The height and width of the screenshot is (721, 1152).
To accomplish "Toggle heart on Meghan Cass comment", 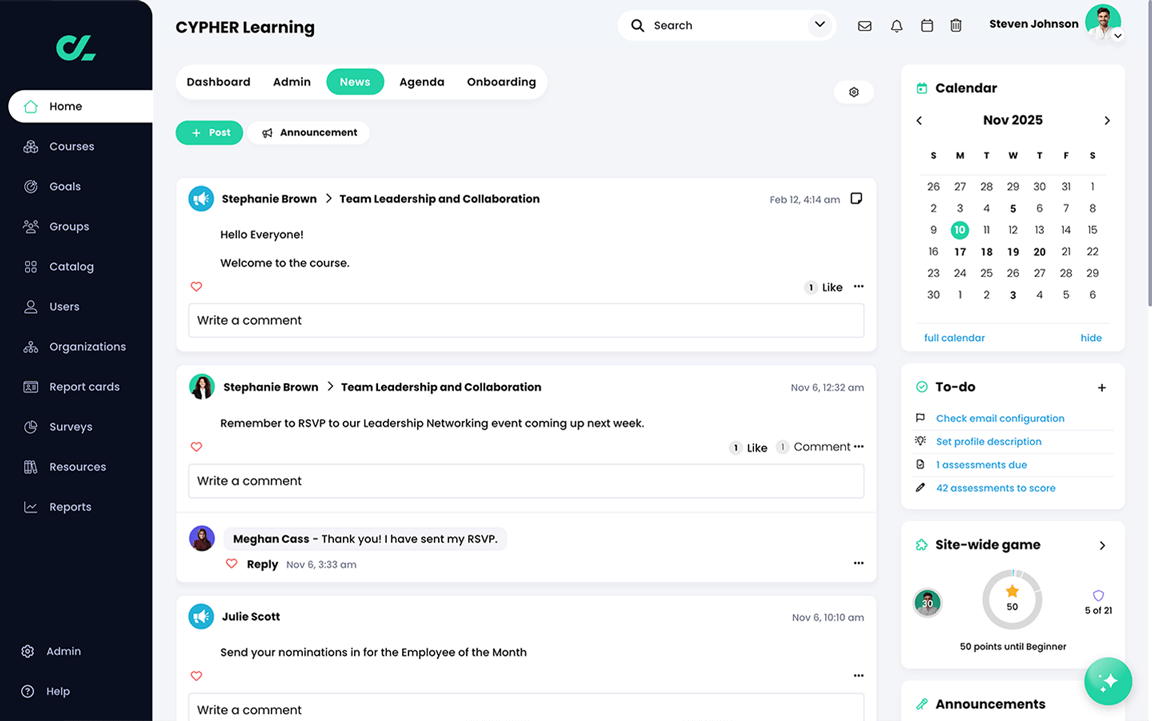I will click(x=231, y=564).
